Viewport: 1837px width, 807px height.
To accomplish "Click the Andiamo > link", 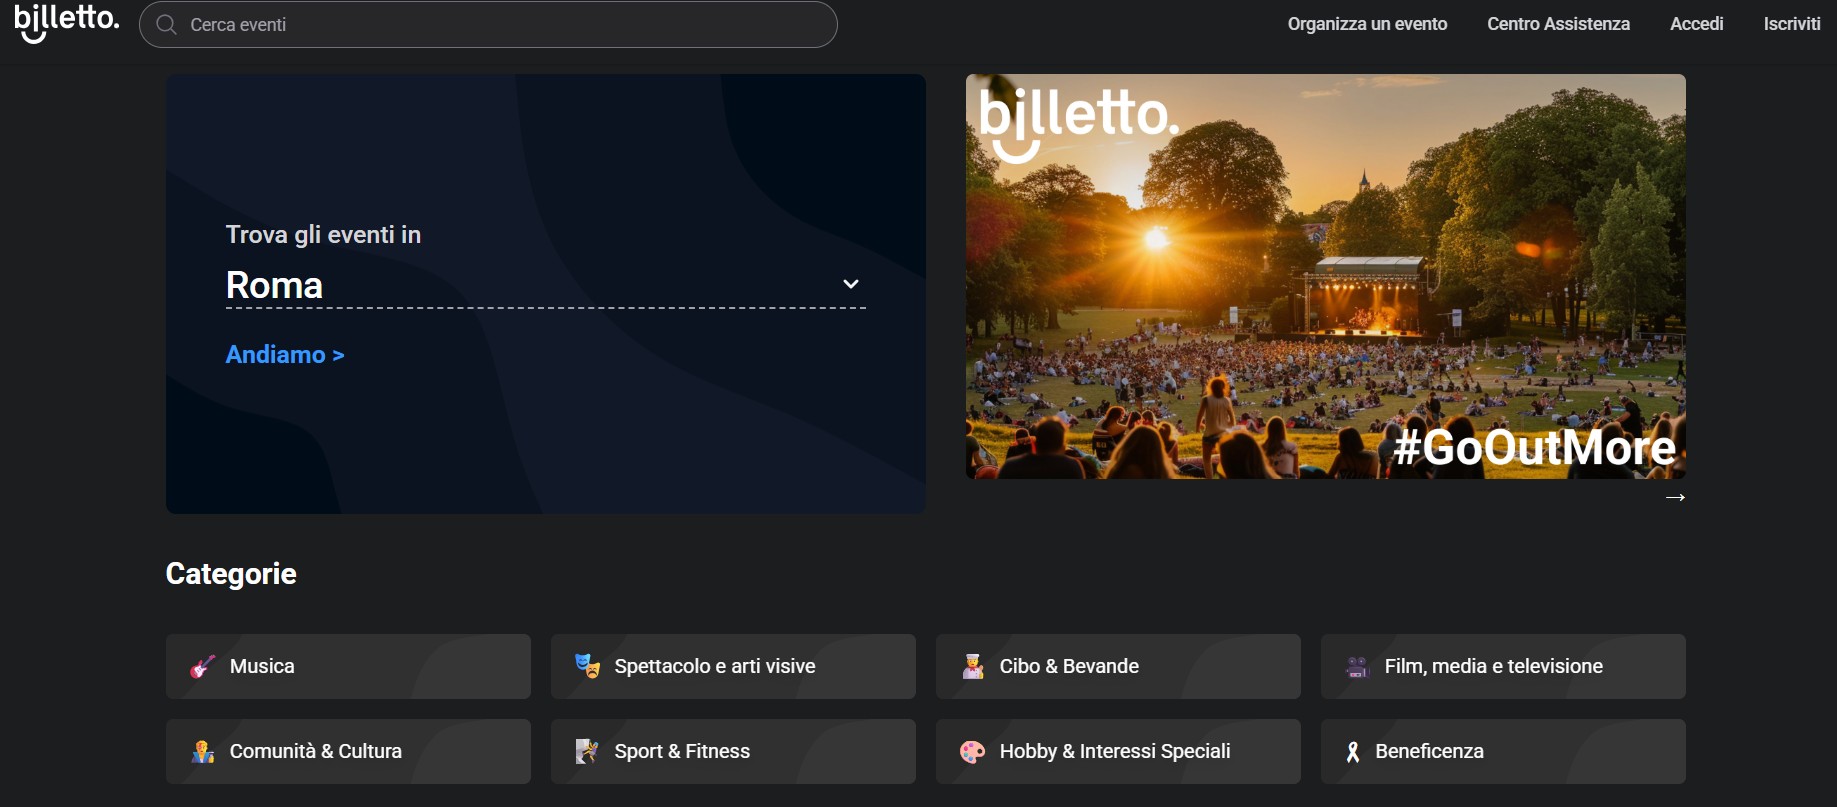I will coord(285,355).
